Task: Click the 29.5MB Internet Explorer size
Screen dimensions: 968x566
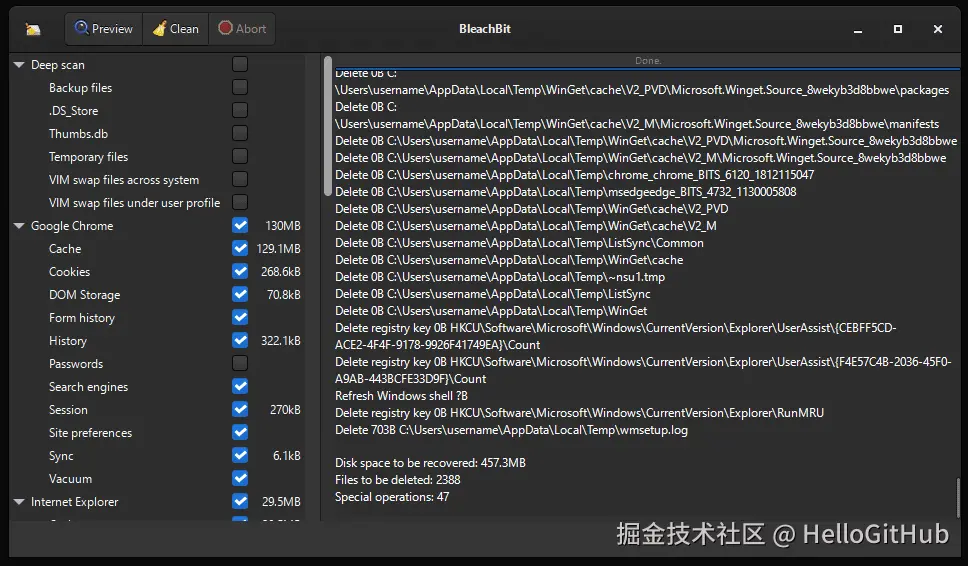Action: (x=281, y=502)
